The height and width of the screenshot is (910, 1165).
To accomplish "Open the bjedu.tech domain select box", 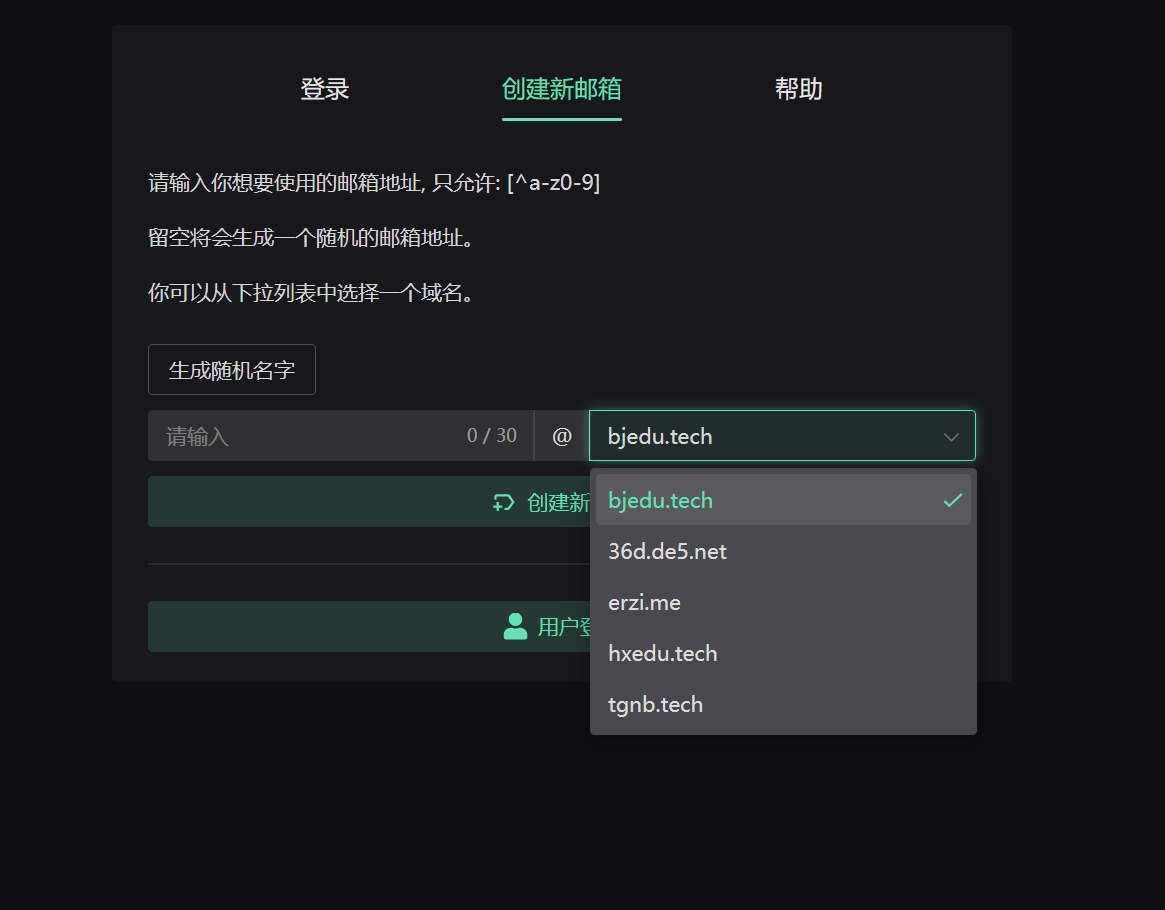I will click(x=782, y=435).
